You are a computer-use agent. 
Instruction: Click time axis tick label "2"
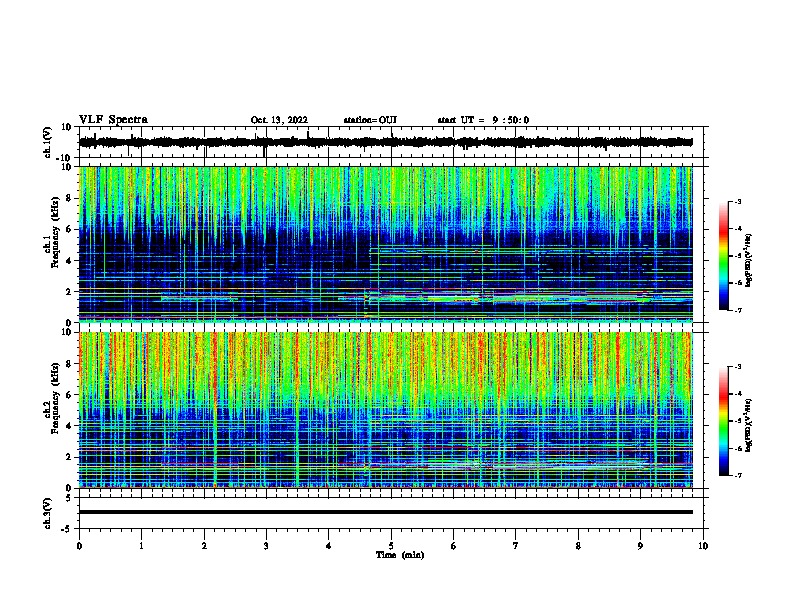[x=204, y=546]
